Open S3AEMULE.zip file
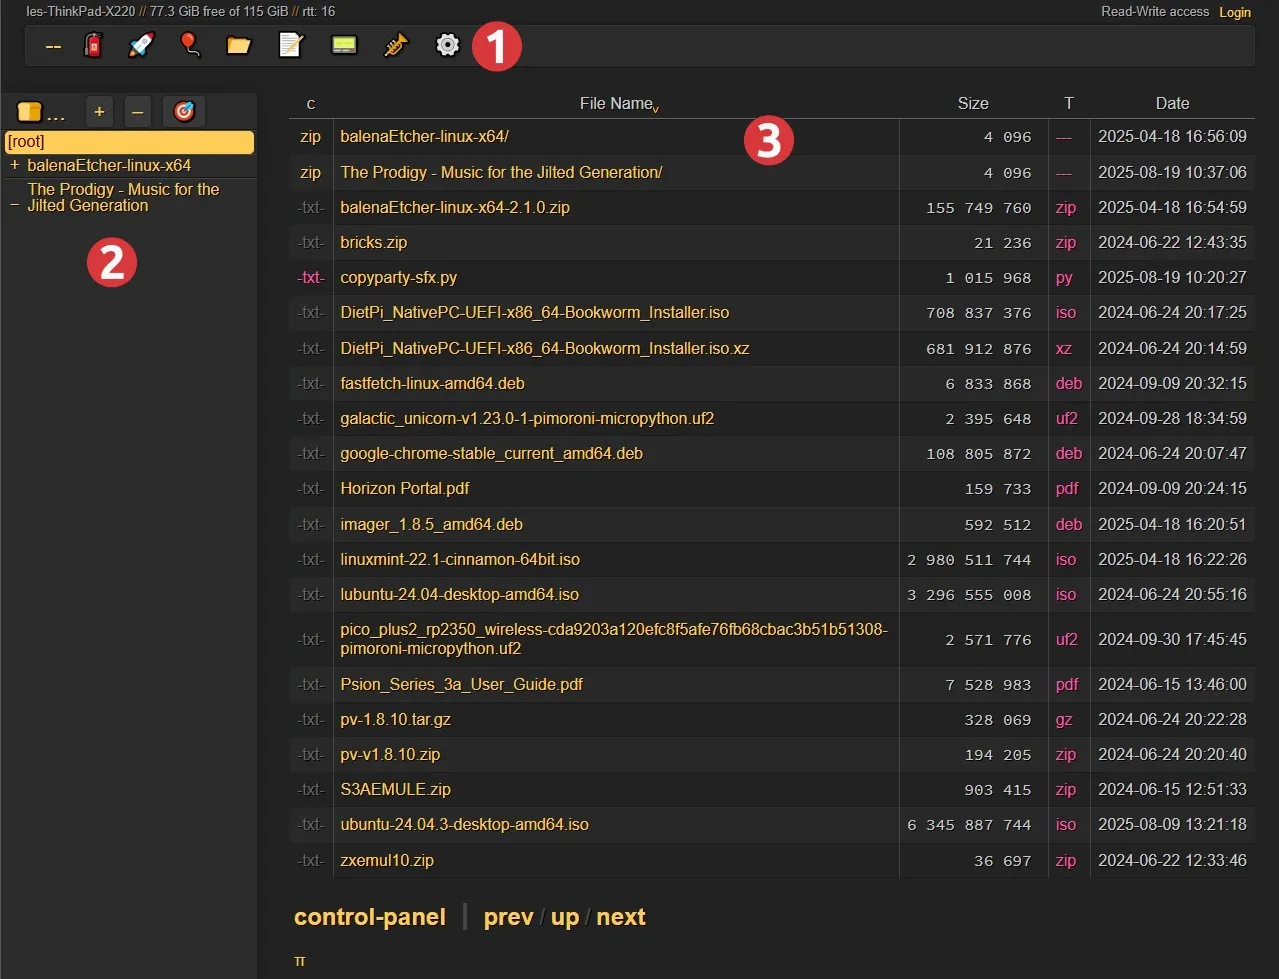The height and width of the screenshot is (979, 1279). point(395,790)
